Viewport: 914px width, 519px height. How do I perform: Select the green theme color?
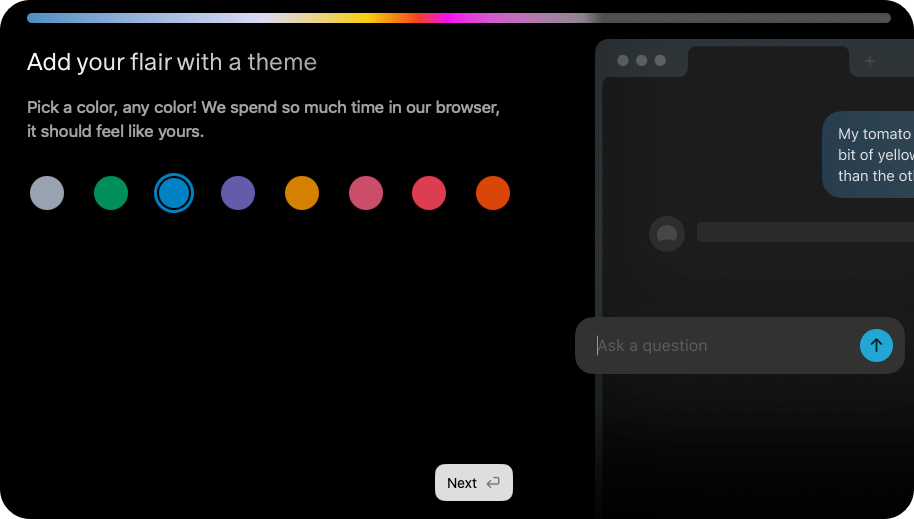pyautogui.click(x=111, y=193)
